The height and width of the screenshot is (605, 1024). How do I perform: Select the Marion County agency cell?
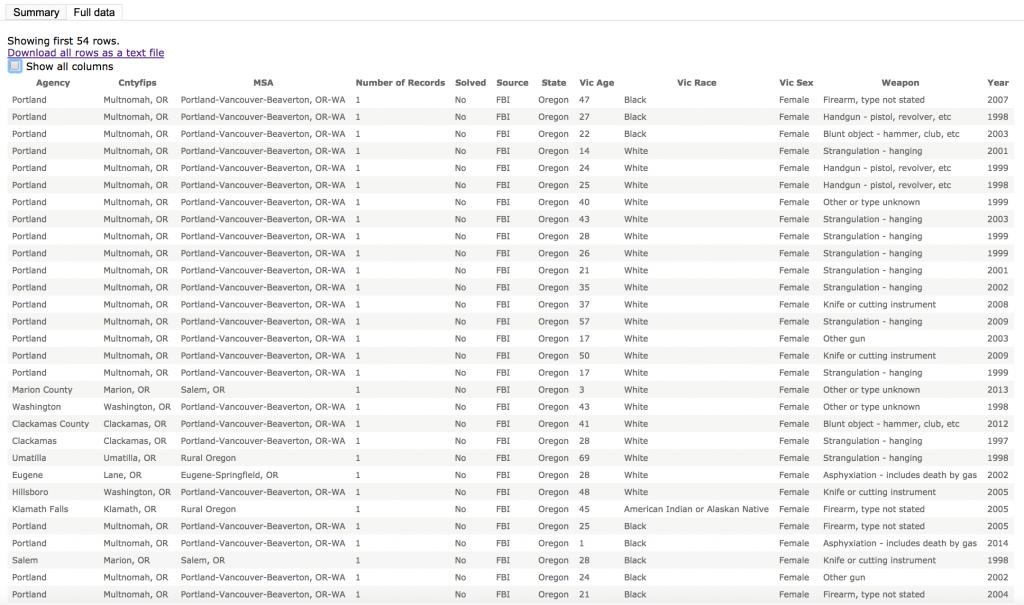[42, 390]
